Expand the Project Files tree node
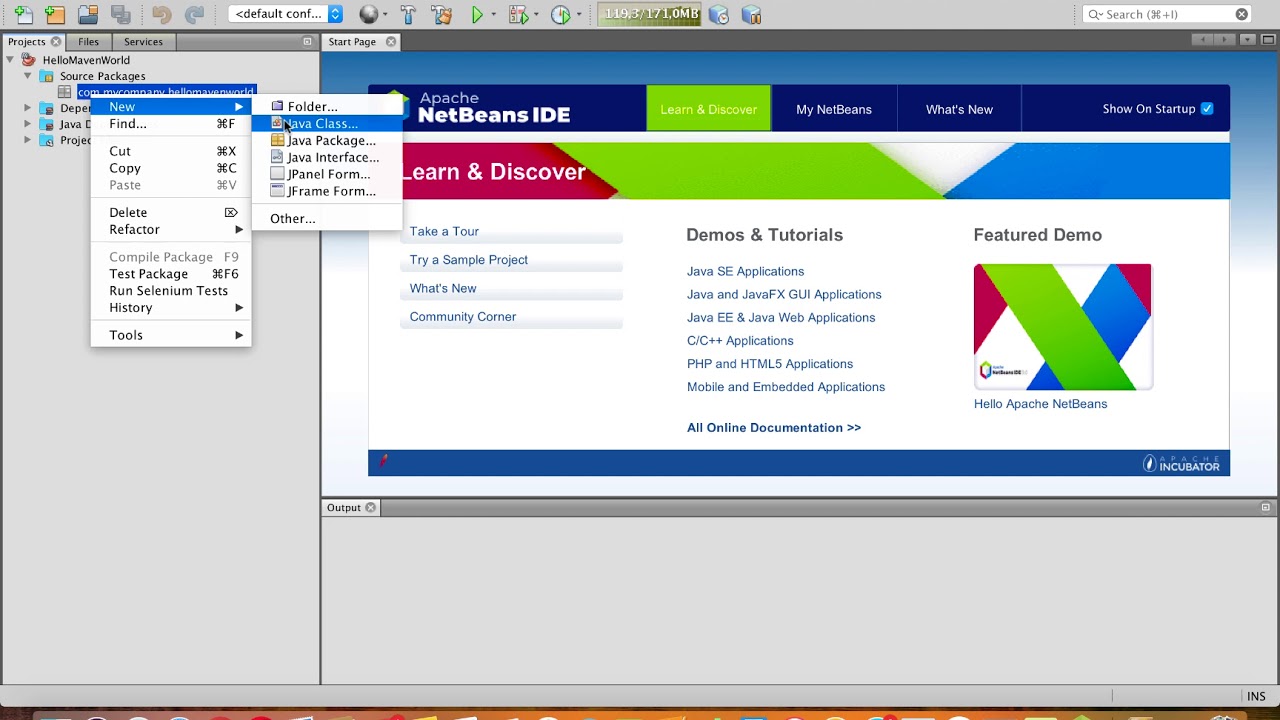 click(28, 140)
